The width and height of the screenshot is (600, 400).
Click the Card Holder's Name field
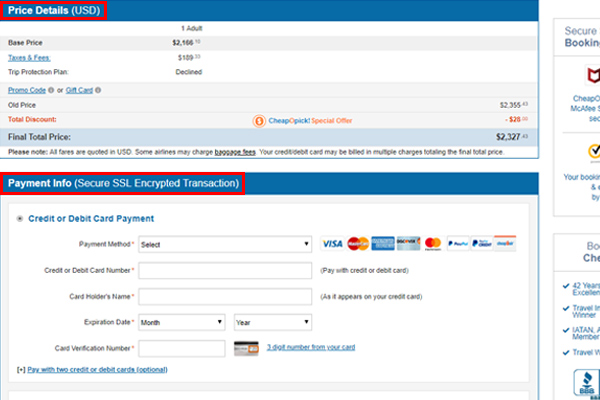coord(225,297)
